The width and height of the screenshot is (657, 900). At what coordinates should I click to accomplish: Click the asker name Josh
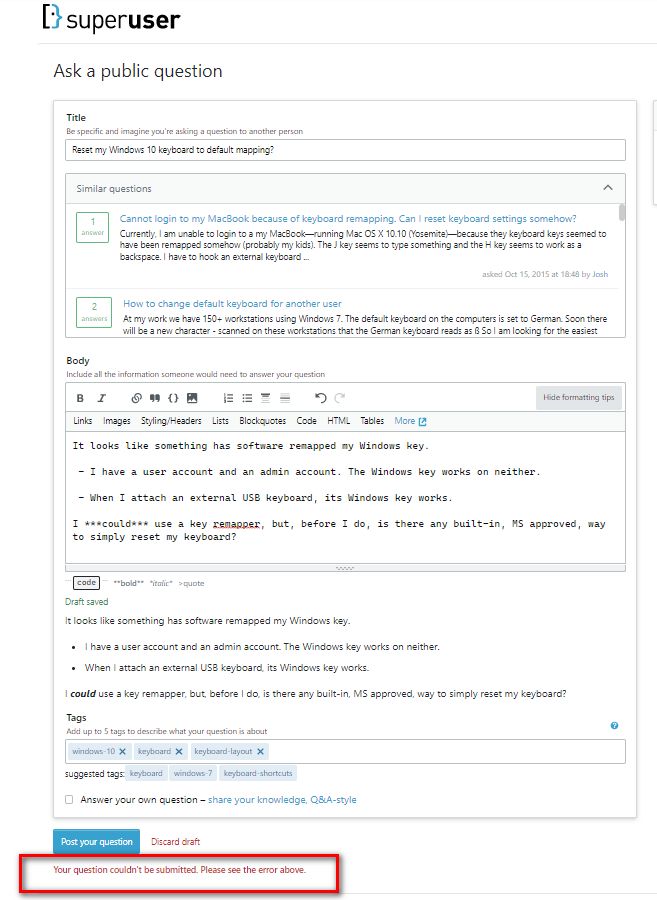tap(600, 274)
